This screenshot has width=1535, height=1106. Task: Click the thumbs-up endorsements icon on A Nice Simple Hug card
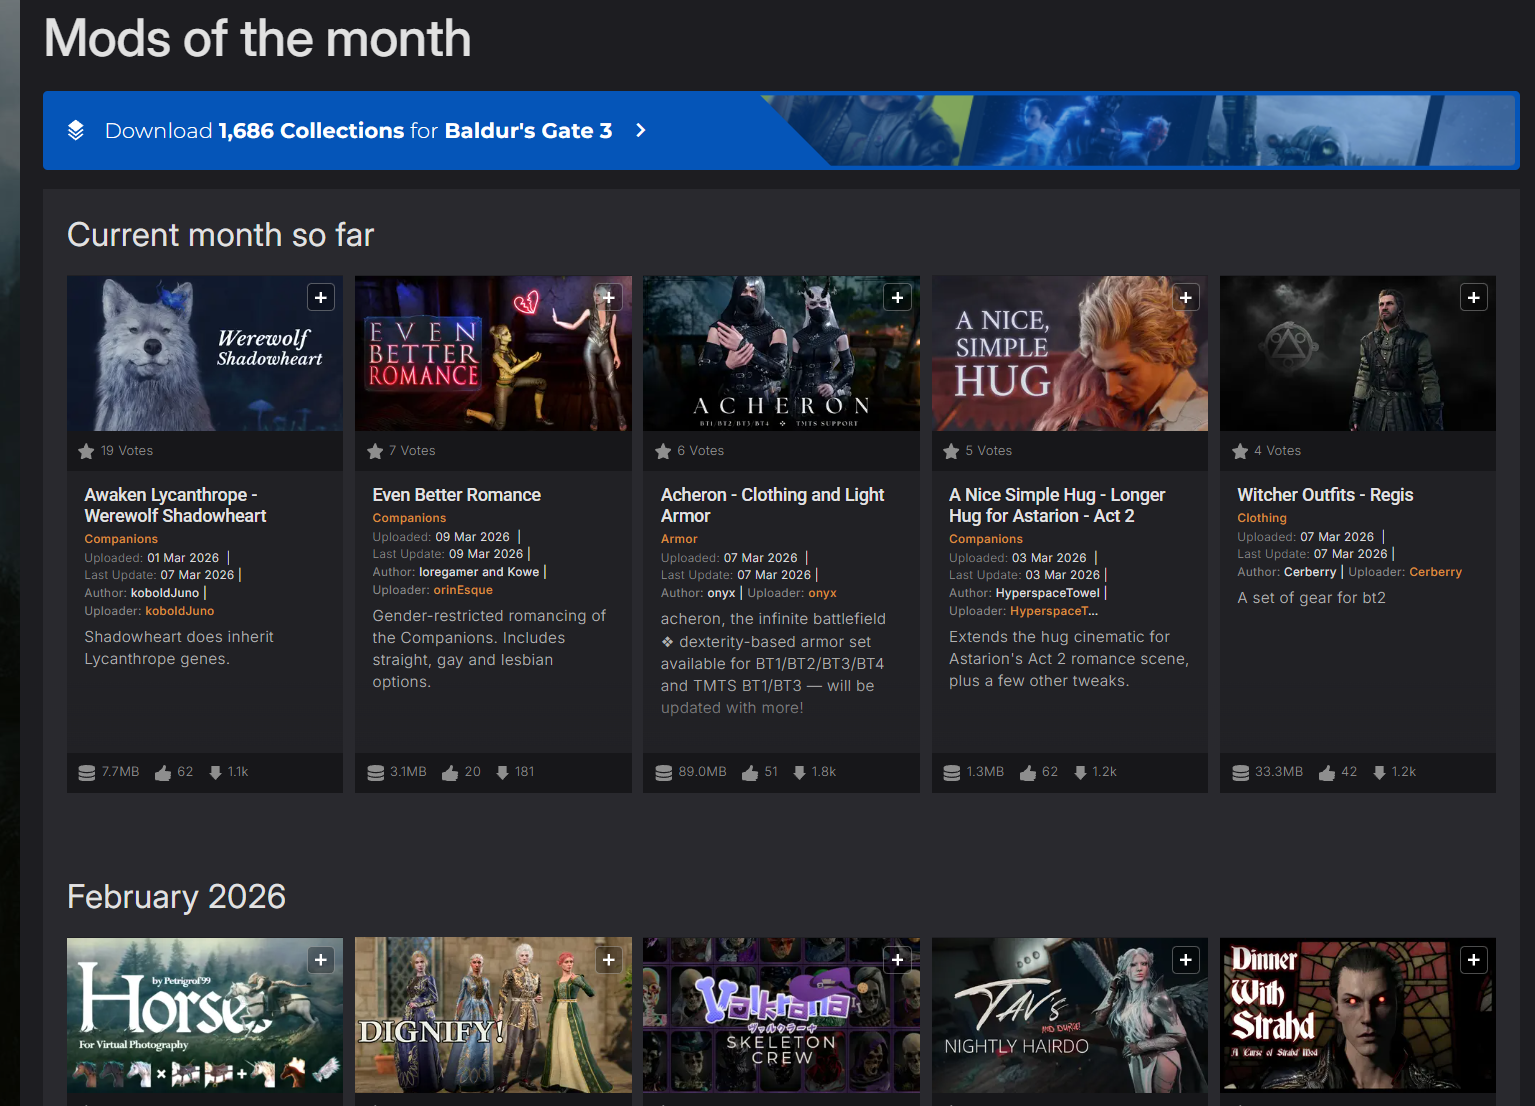[x=1028, y=772]
